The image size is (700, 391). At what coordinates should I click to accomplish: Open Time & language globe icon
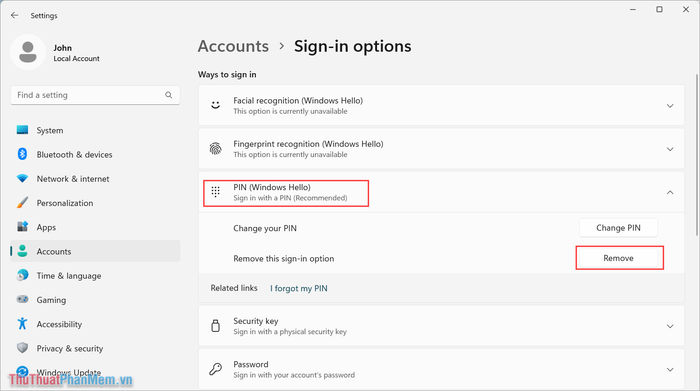pyautogui.click(x=22, y=275)
